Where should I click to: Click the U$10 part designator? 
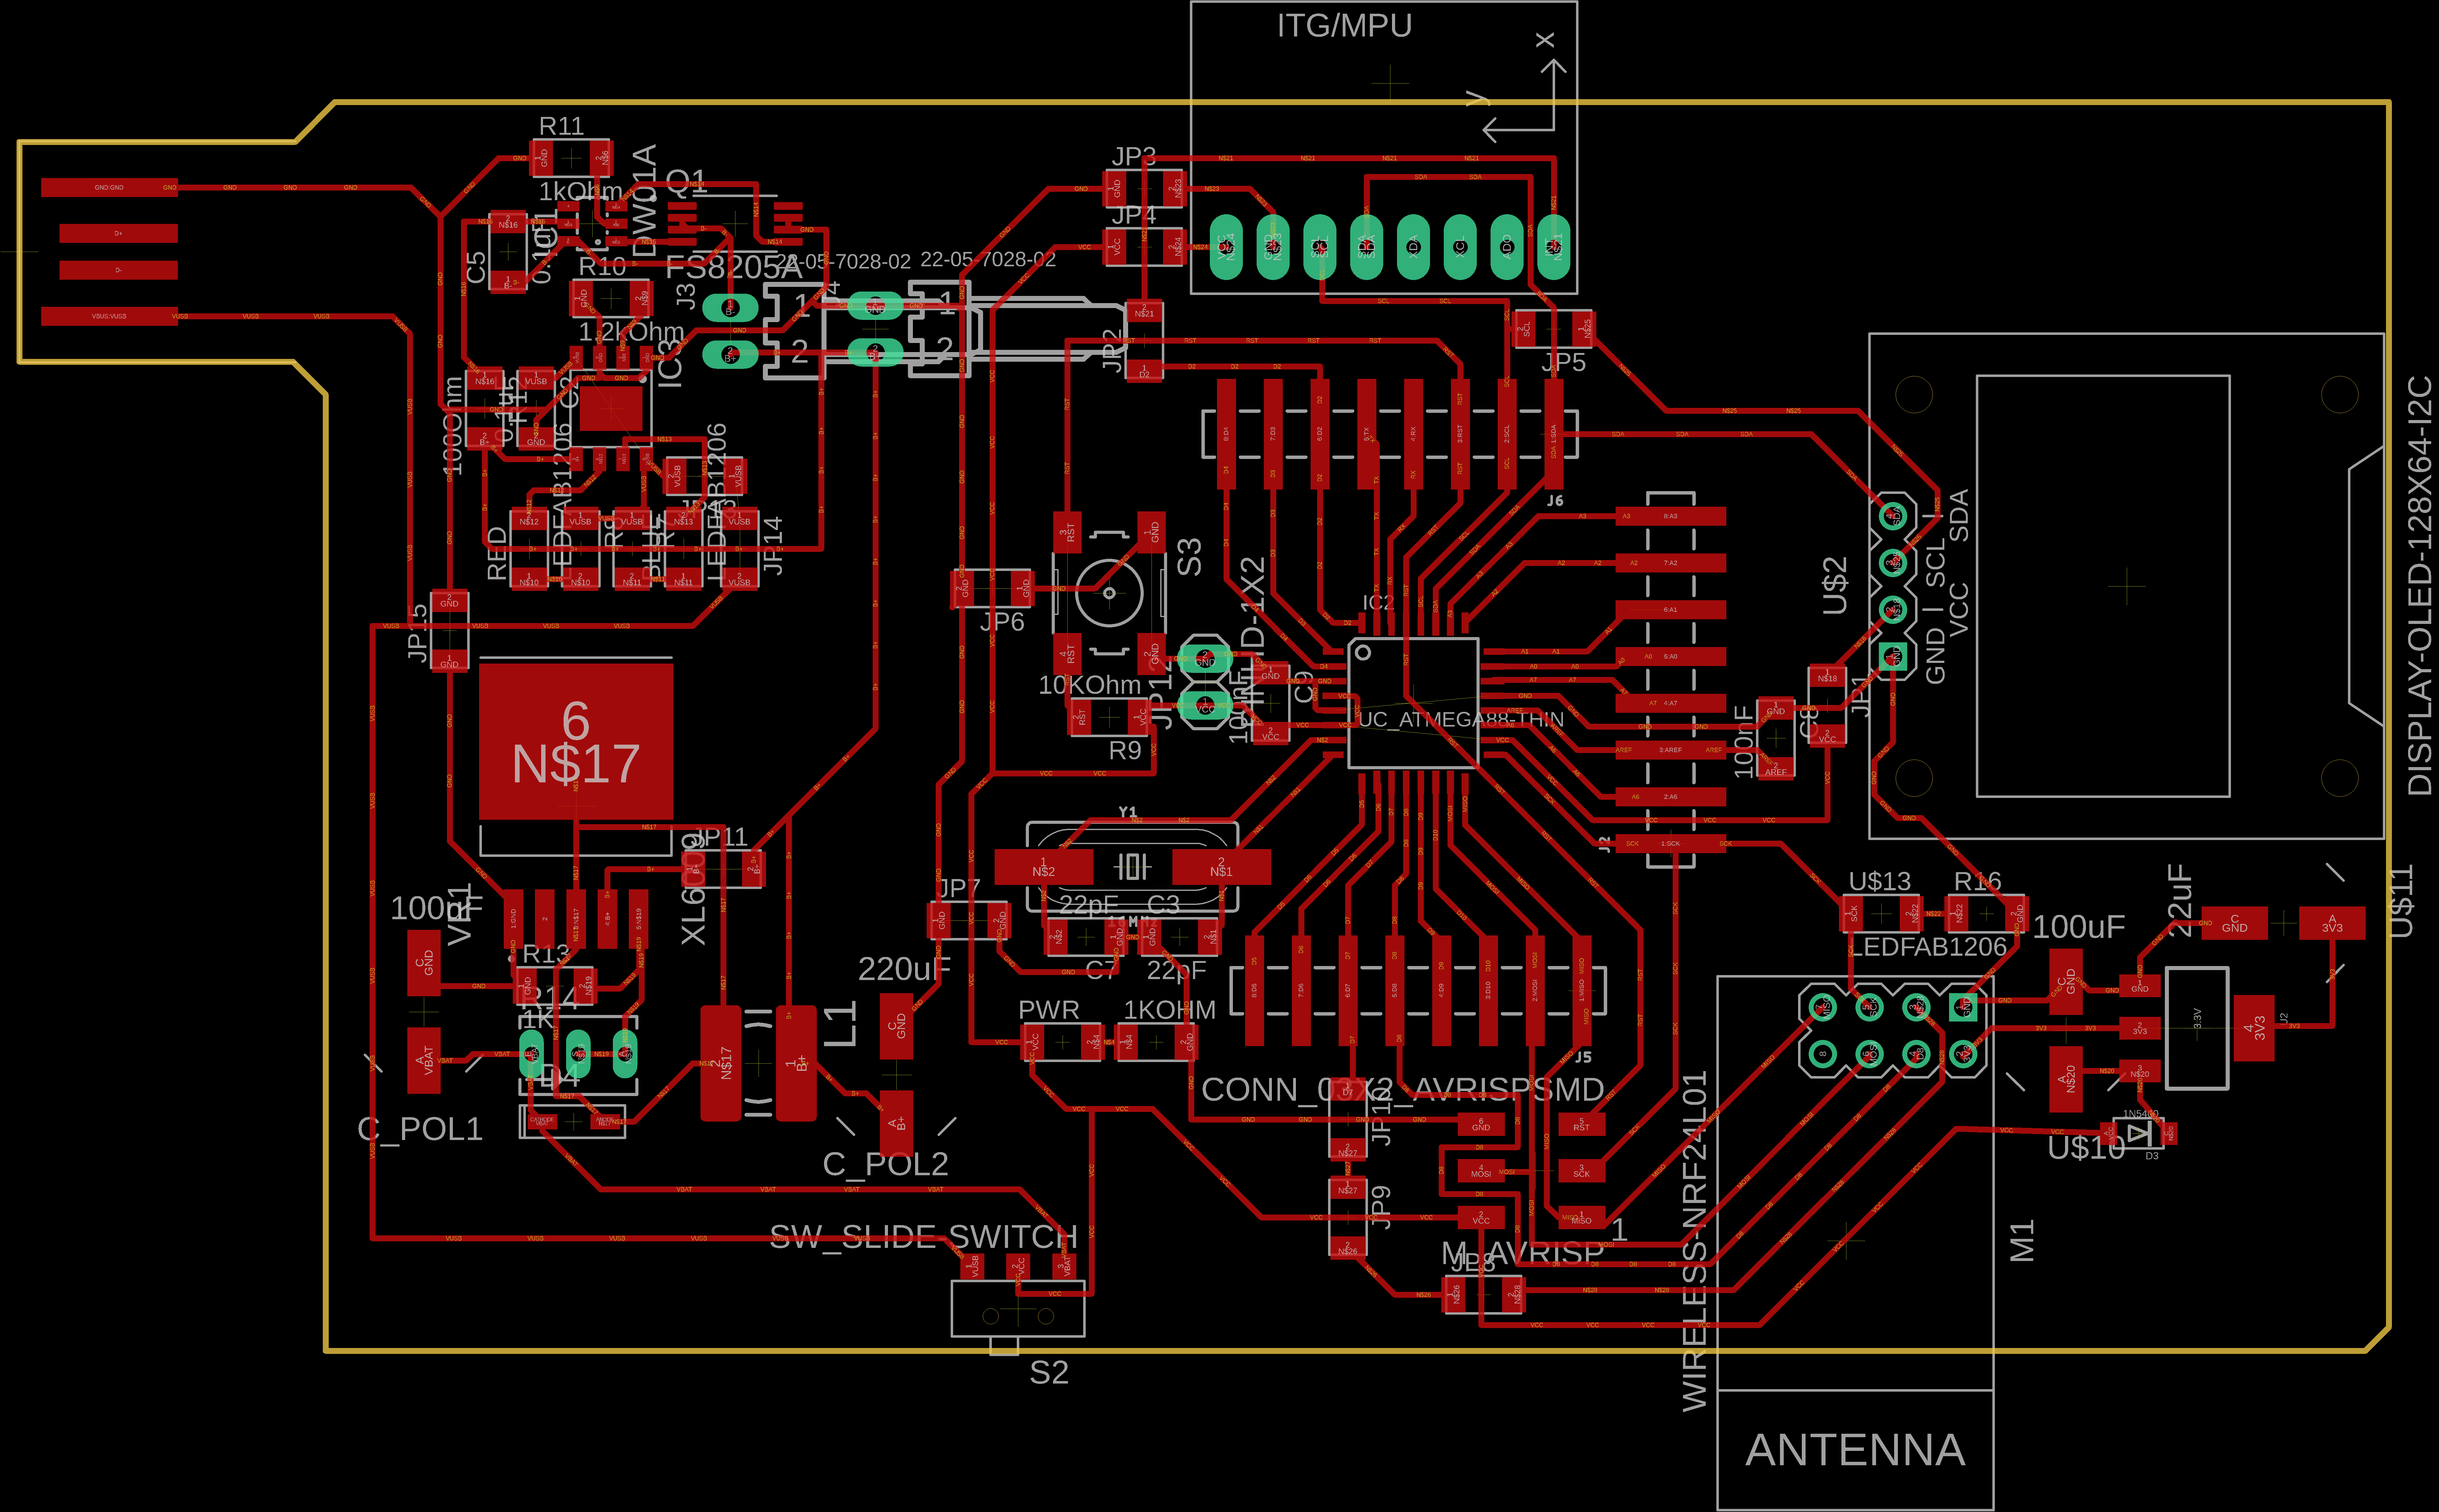pos(2086,1148)
